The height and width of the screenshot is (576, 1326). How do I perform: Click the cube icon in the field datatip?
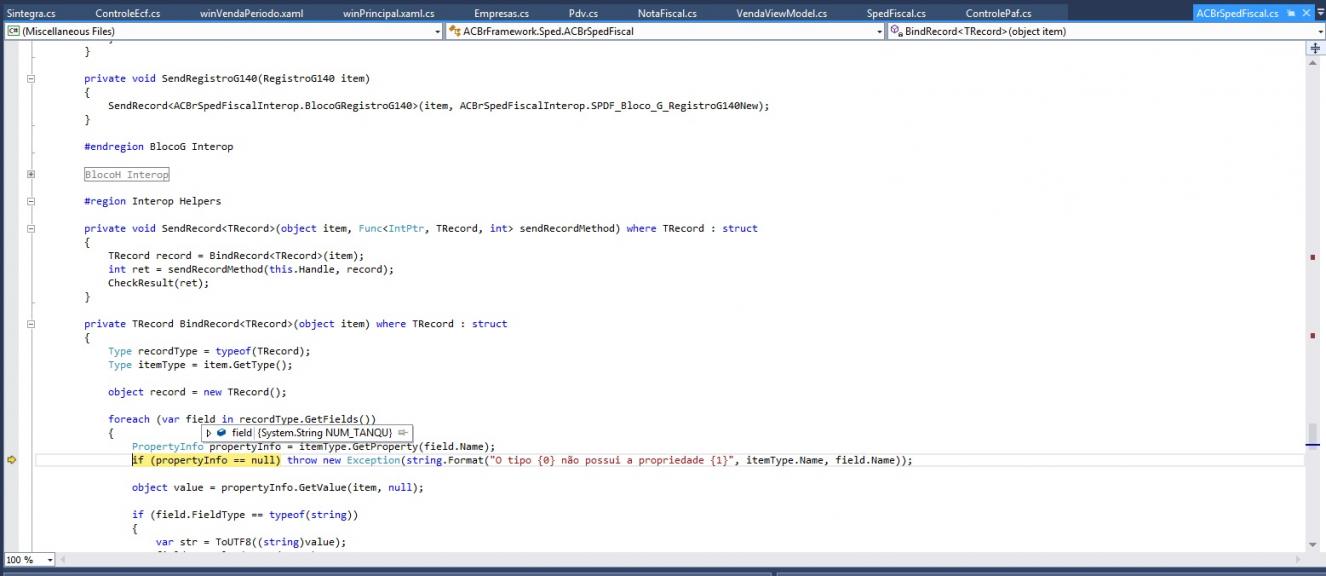[222, 433]
